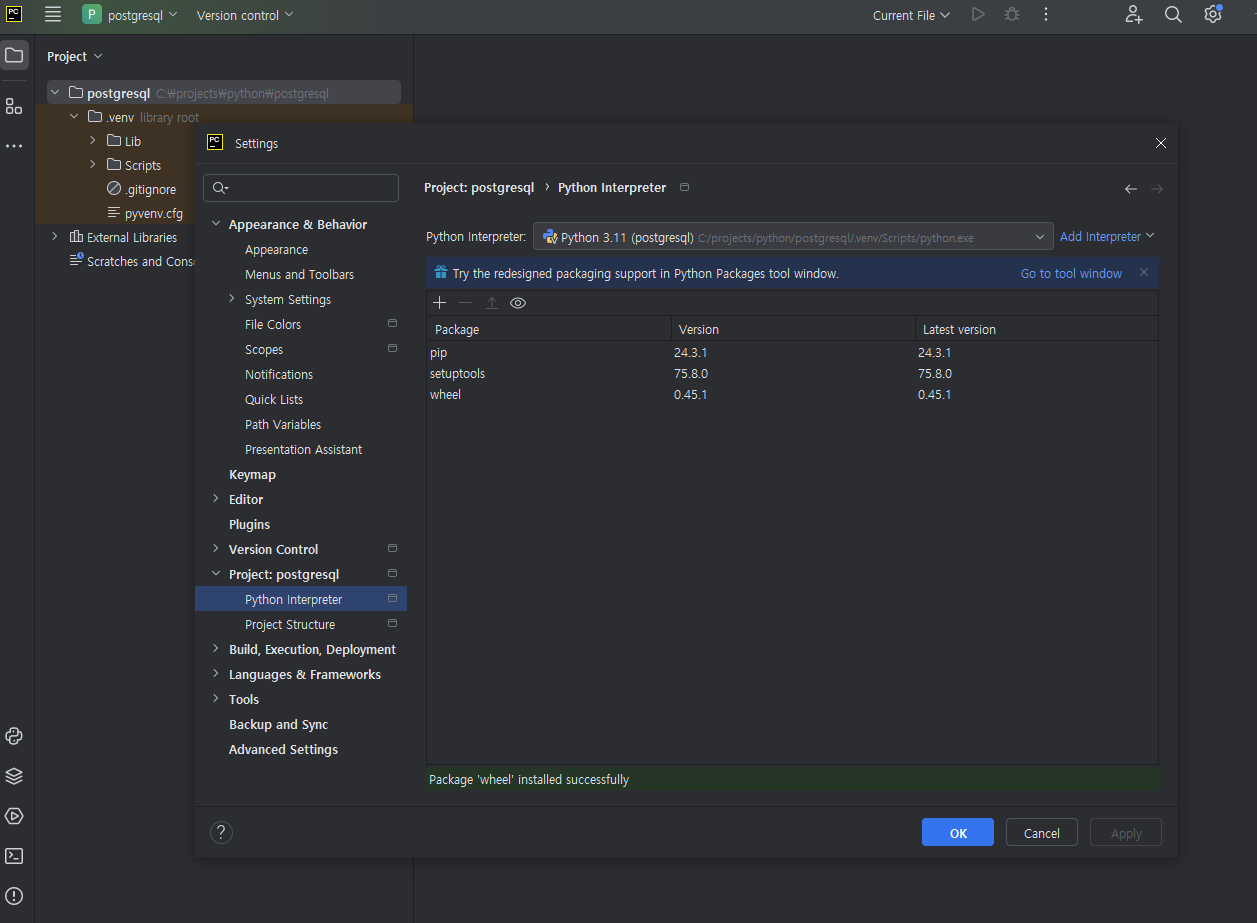Open the Code With Me add-user icon

1133,14
